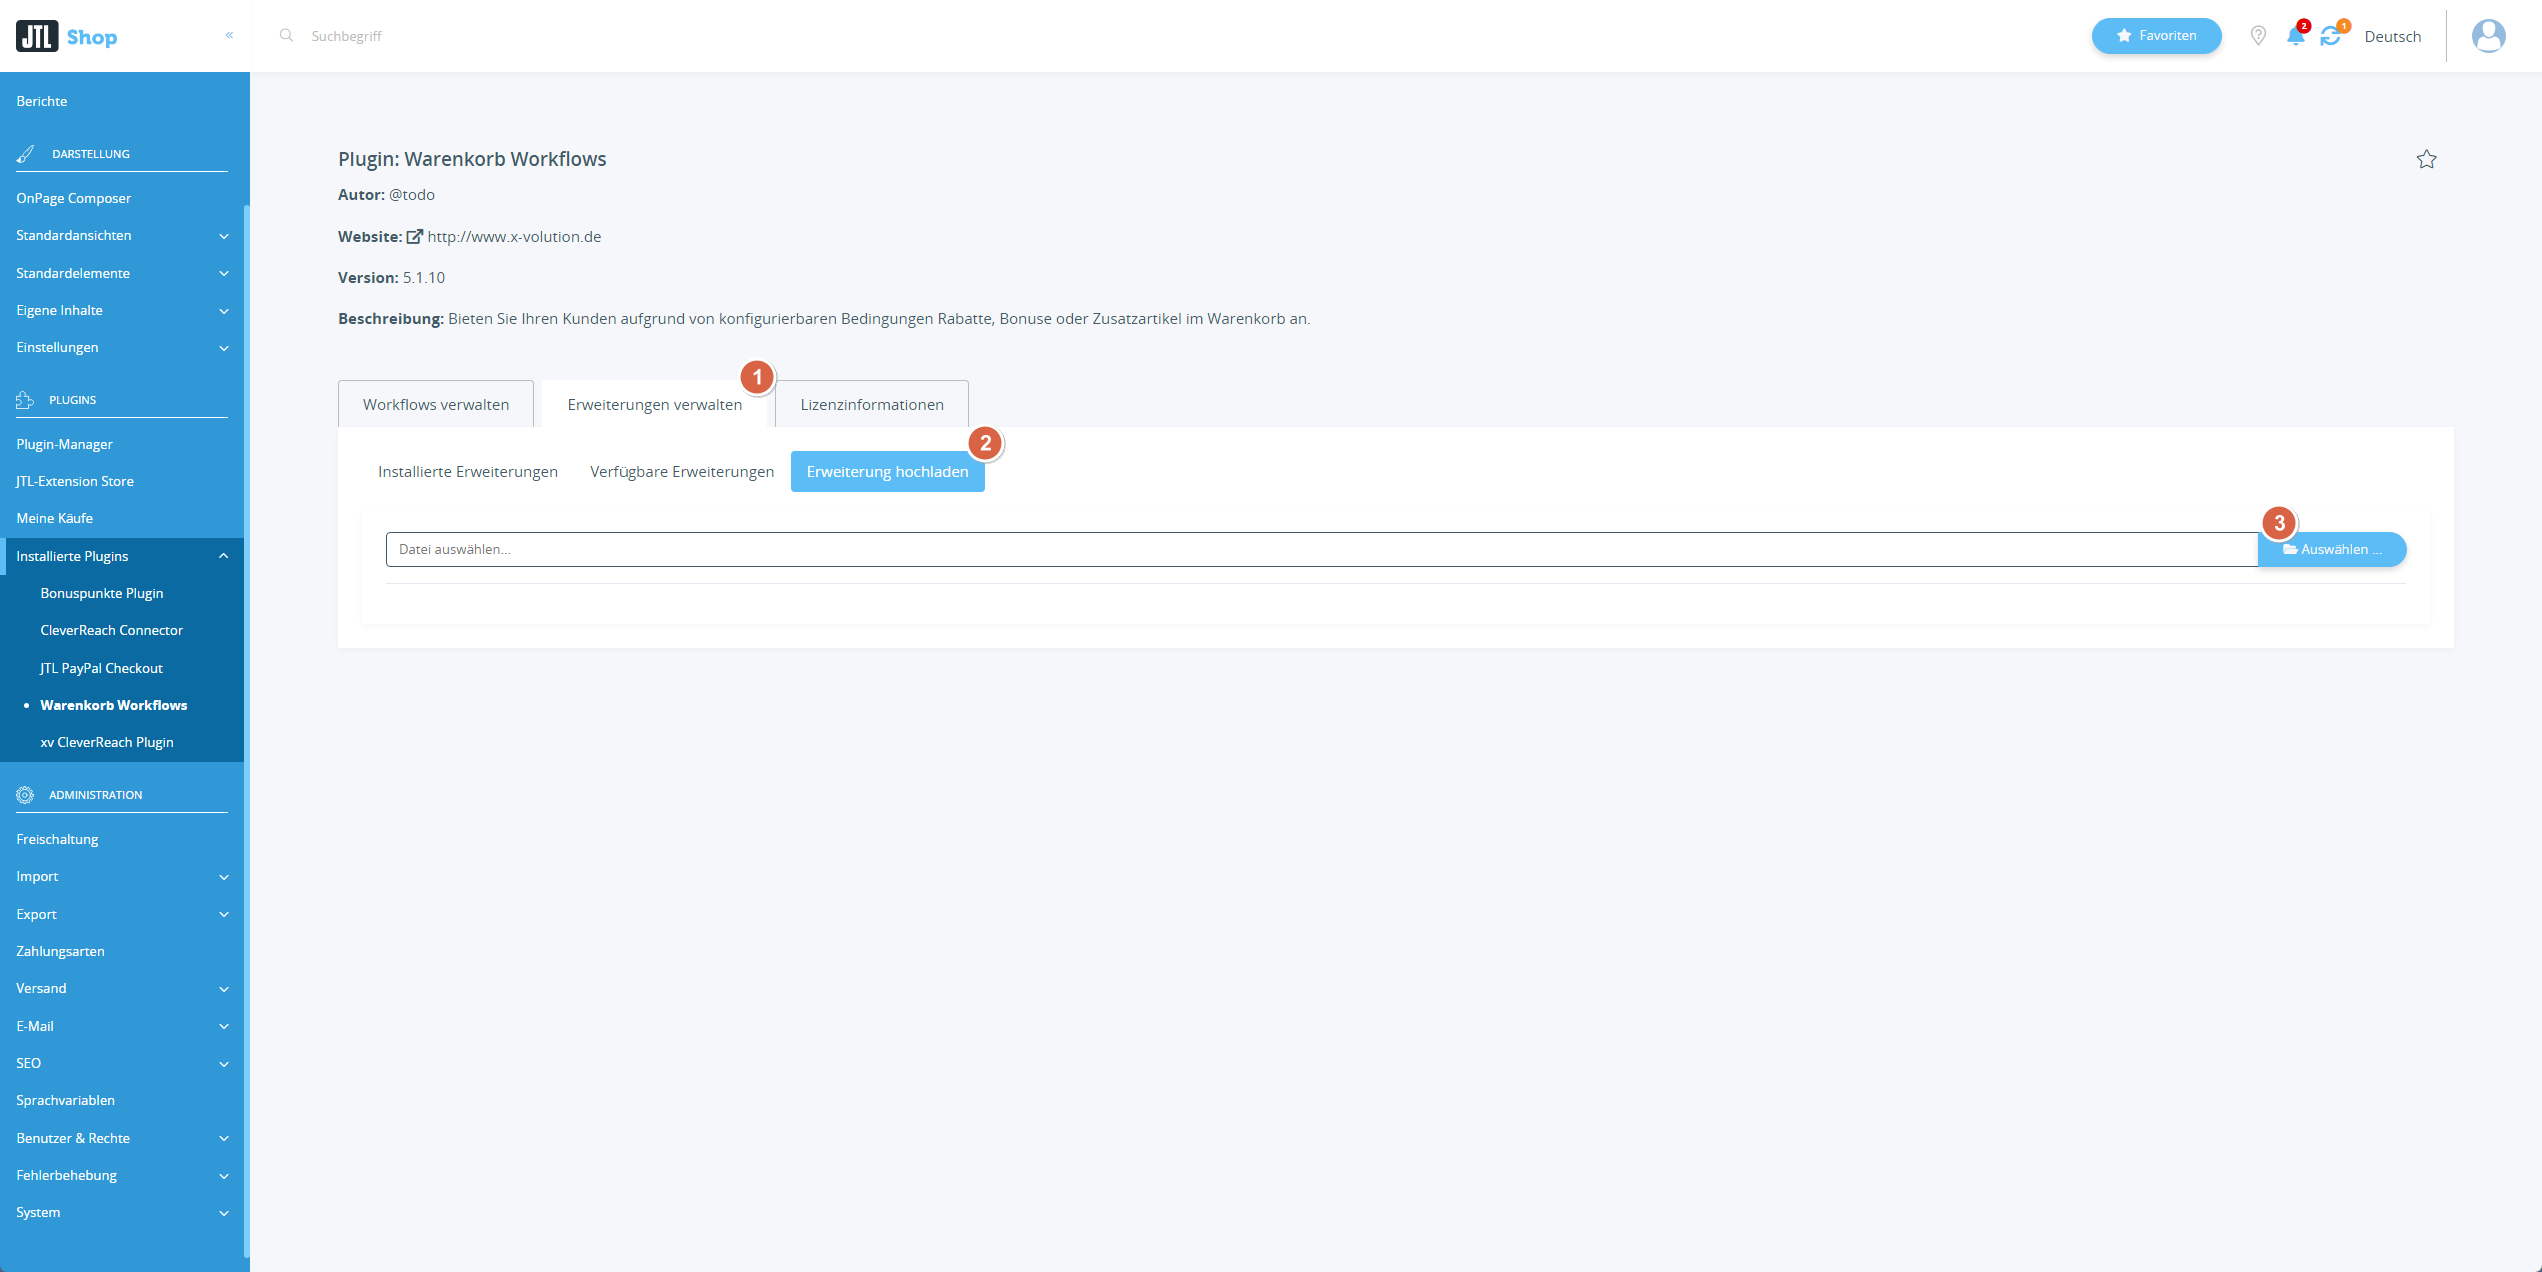
Task: Expand Benutzer & Rechte chevron
Action: click(224, 1138)
